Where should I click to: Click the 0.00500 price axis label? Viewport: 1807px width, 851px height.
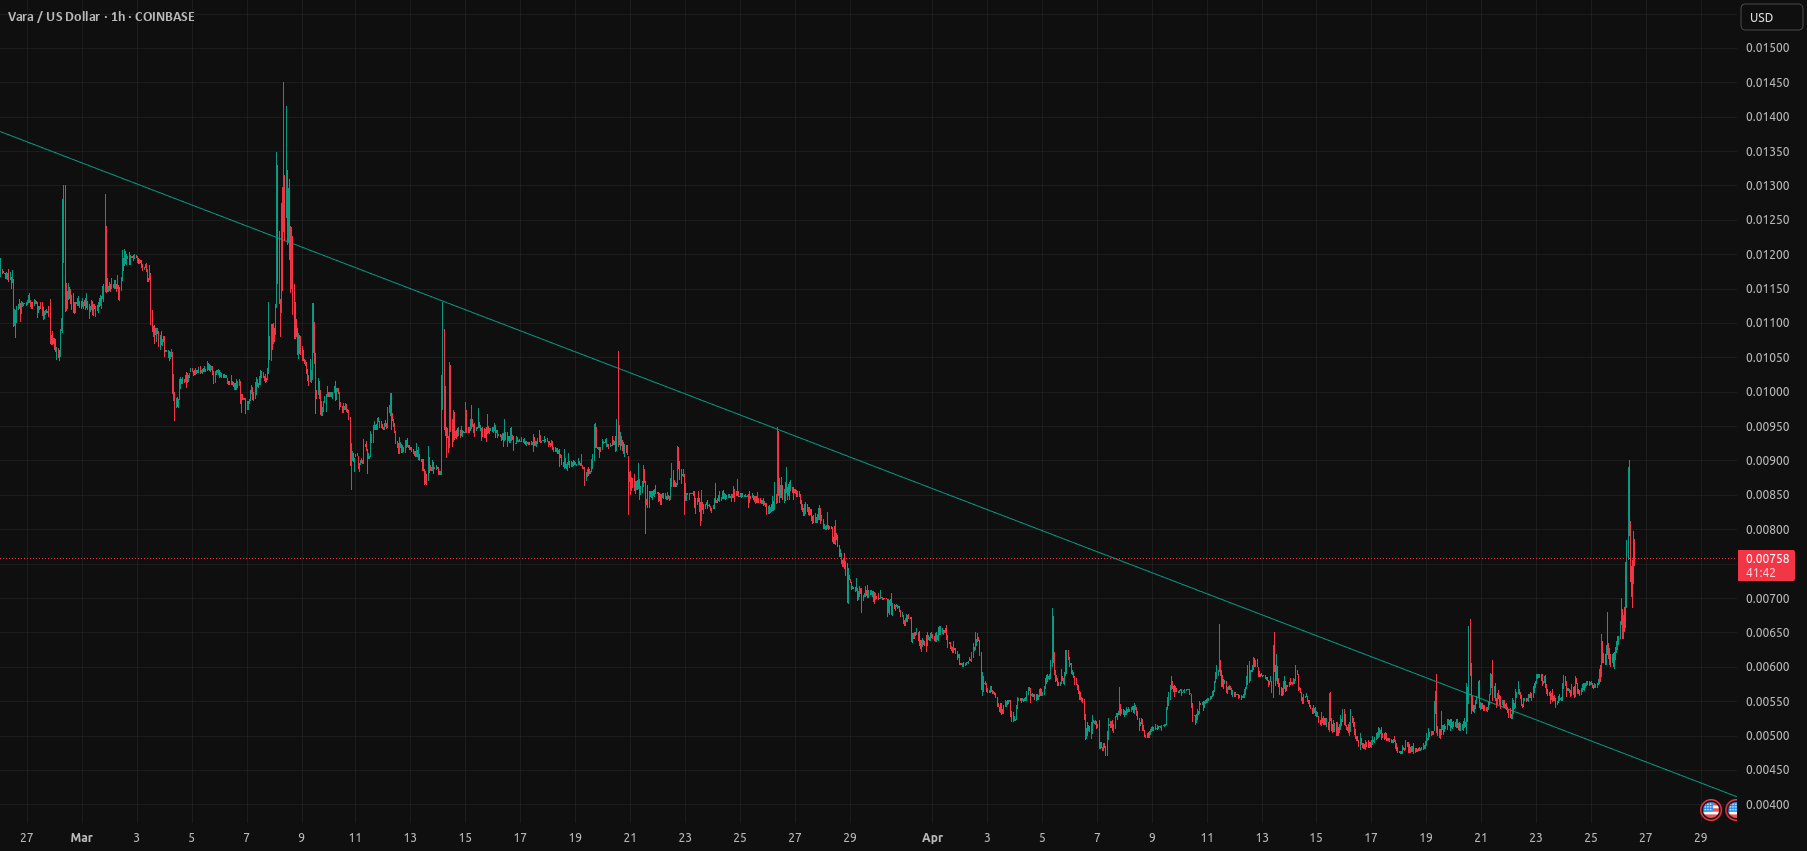pyautogui.click(x=1767, y=736)
